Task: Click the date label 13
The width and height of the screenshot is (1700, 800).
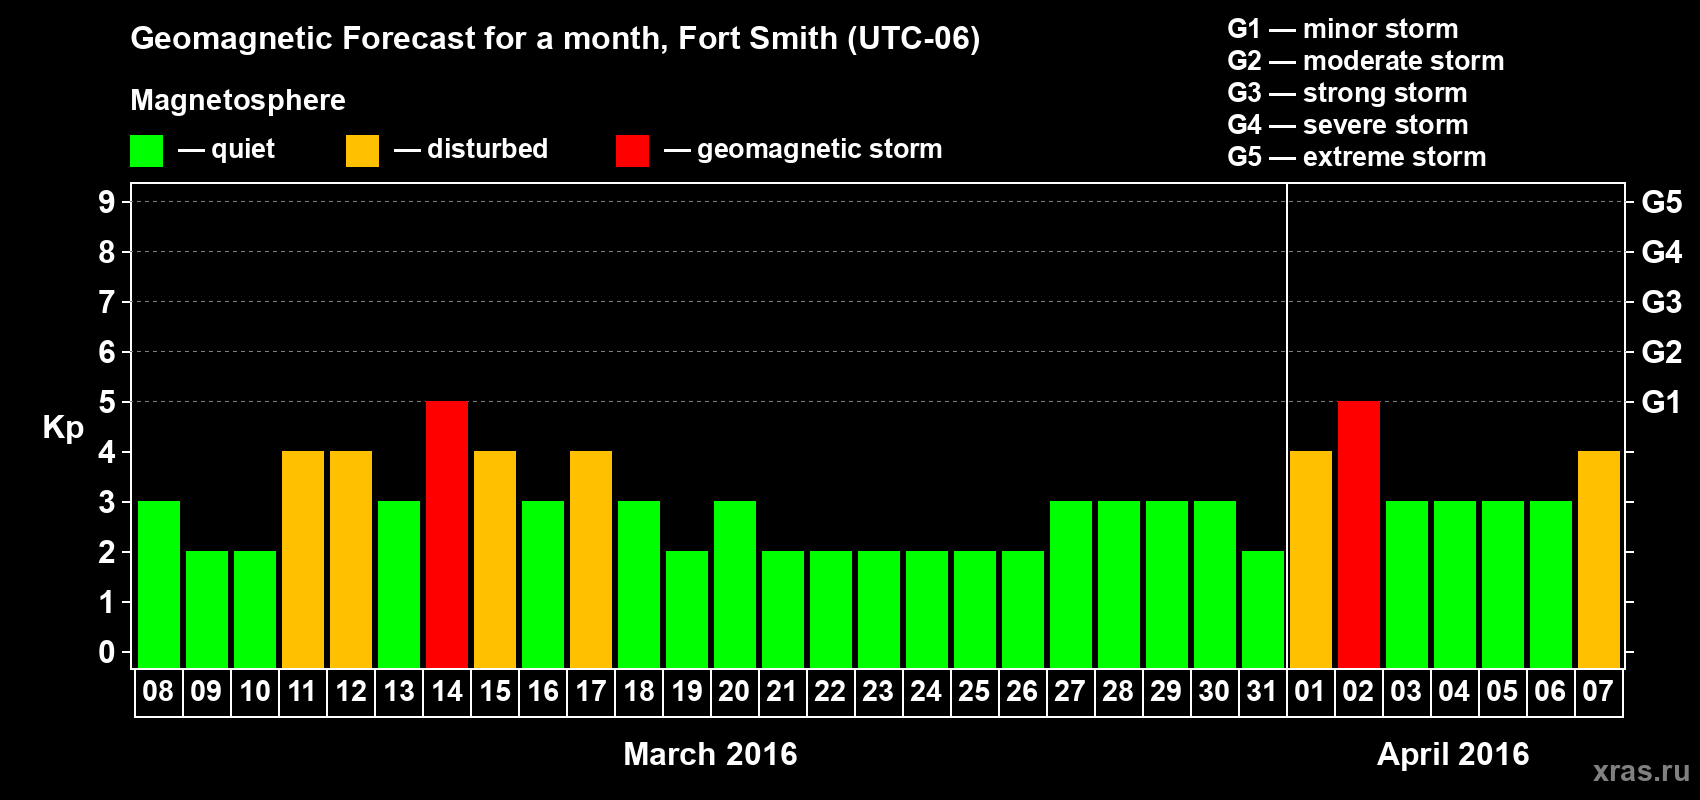Action: (399, 692)
